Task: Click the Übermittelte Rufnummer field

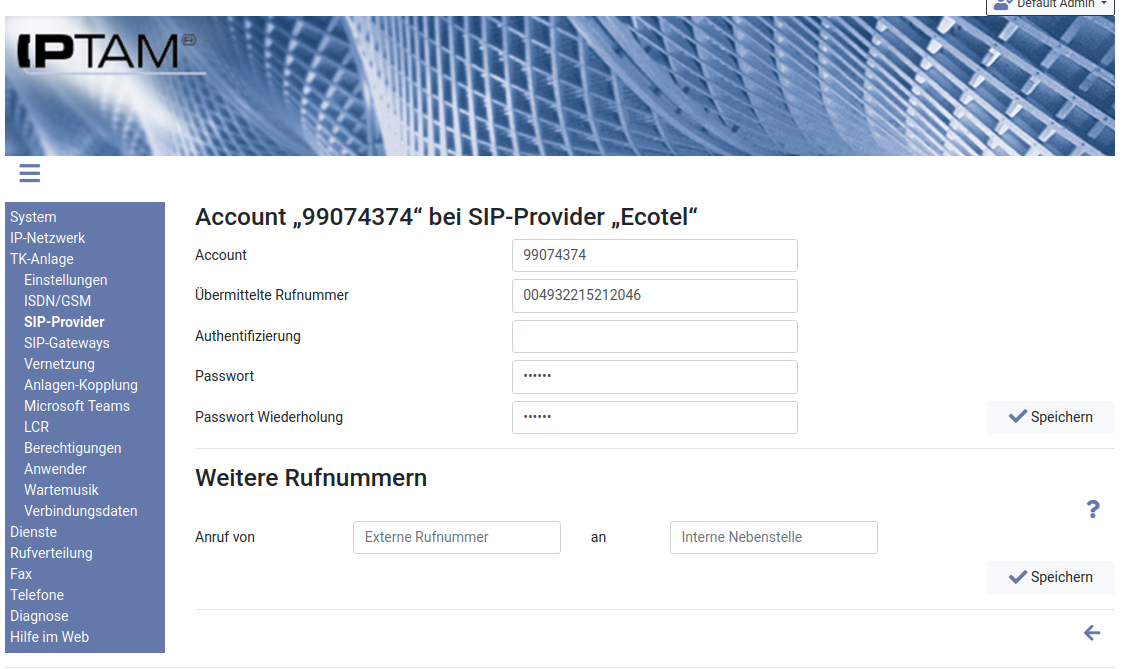Action: [654, 296]
